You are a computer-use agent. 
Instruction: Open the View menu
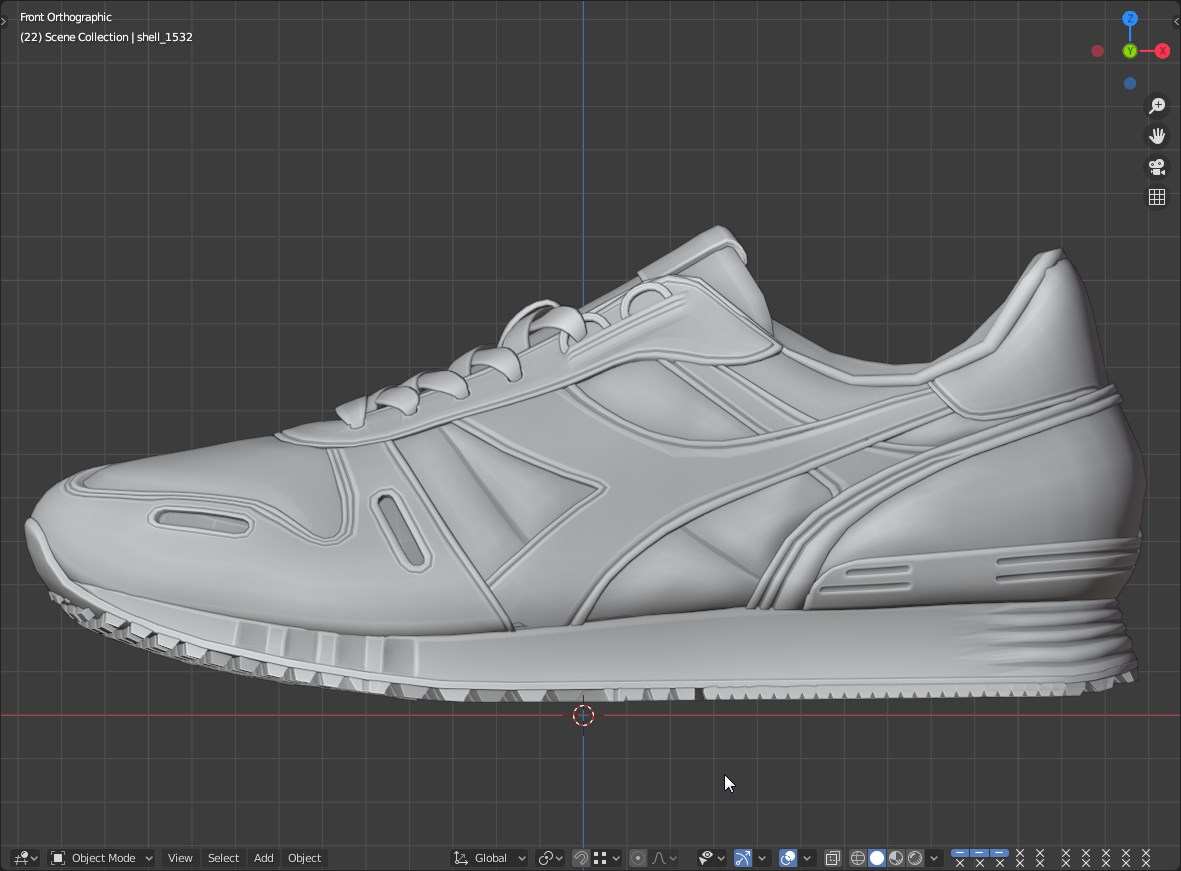point(180,858)
